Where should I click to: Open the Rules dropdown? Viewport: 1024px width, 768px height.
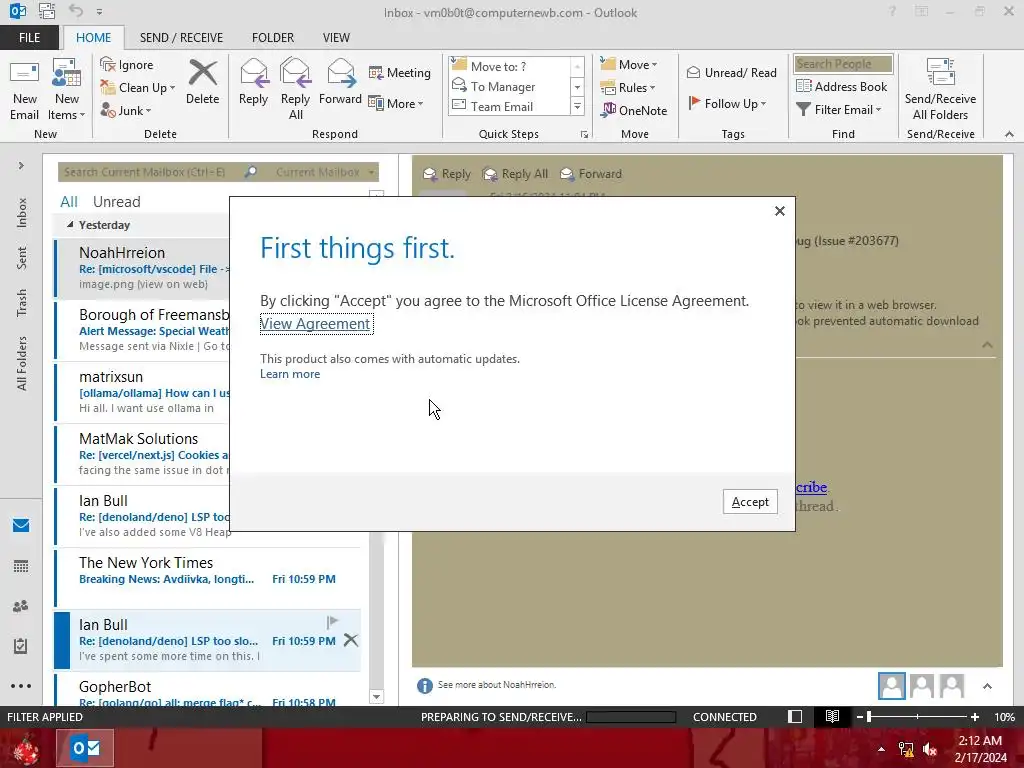(x=628, y=88)
